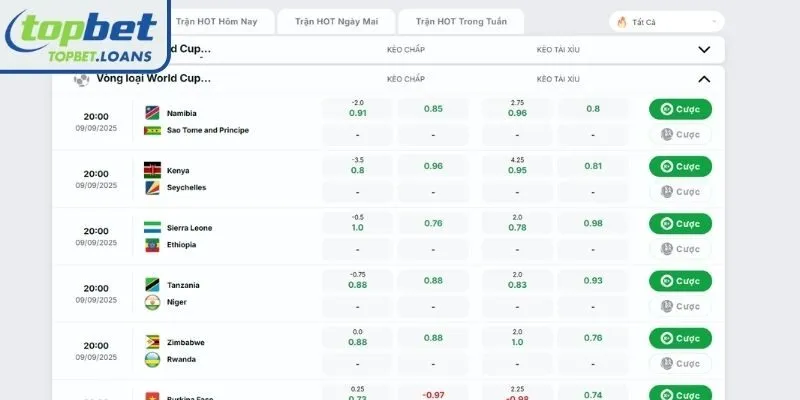Click the Ethiopia flag icon
Viewport: 800px width, 400px height.
(x=152, y=244)
